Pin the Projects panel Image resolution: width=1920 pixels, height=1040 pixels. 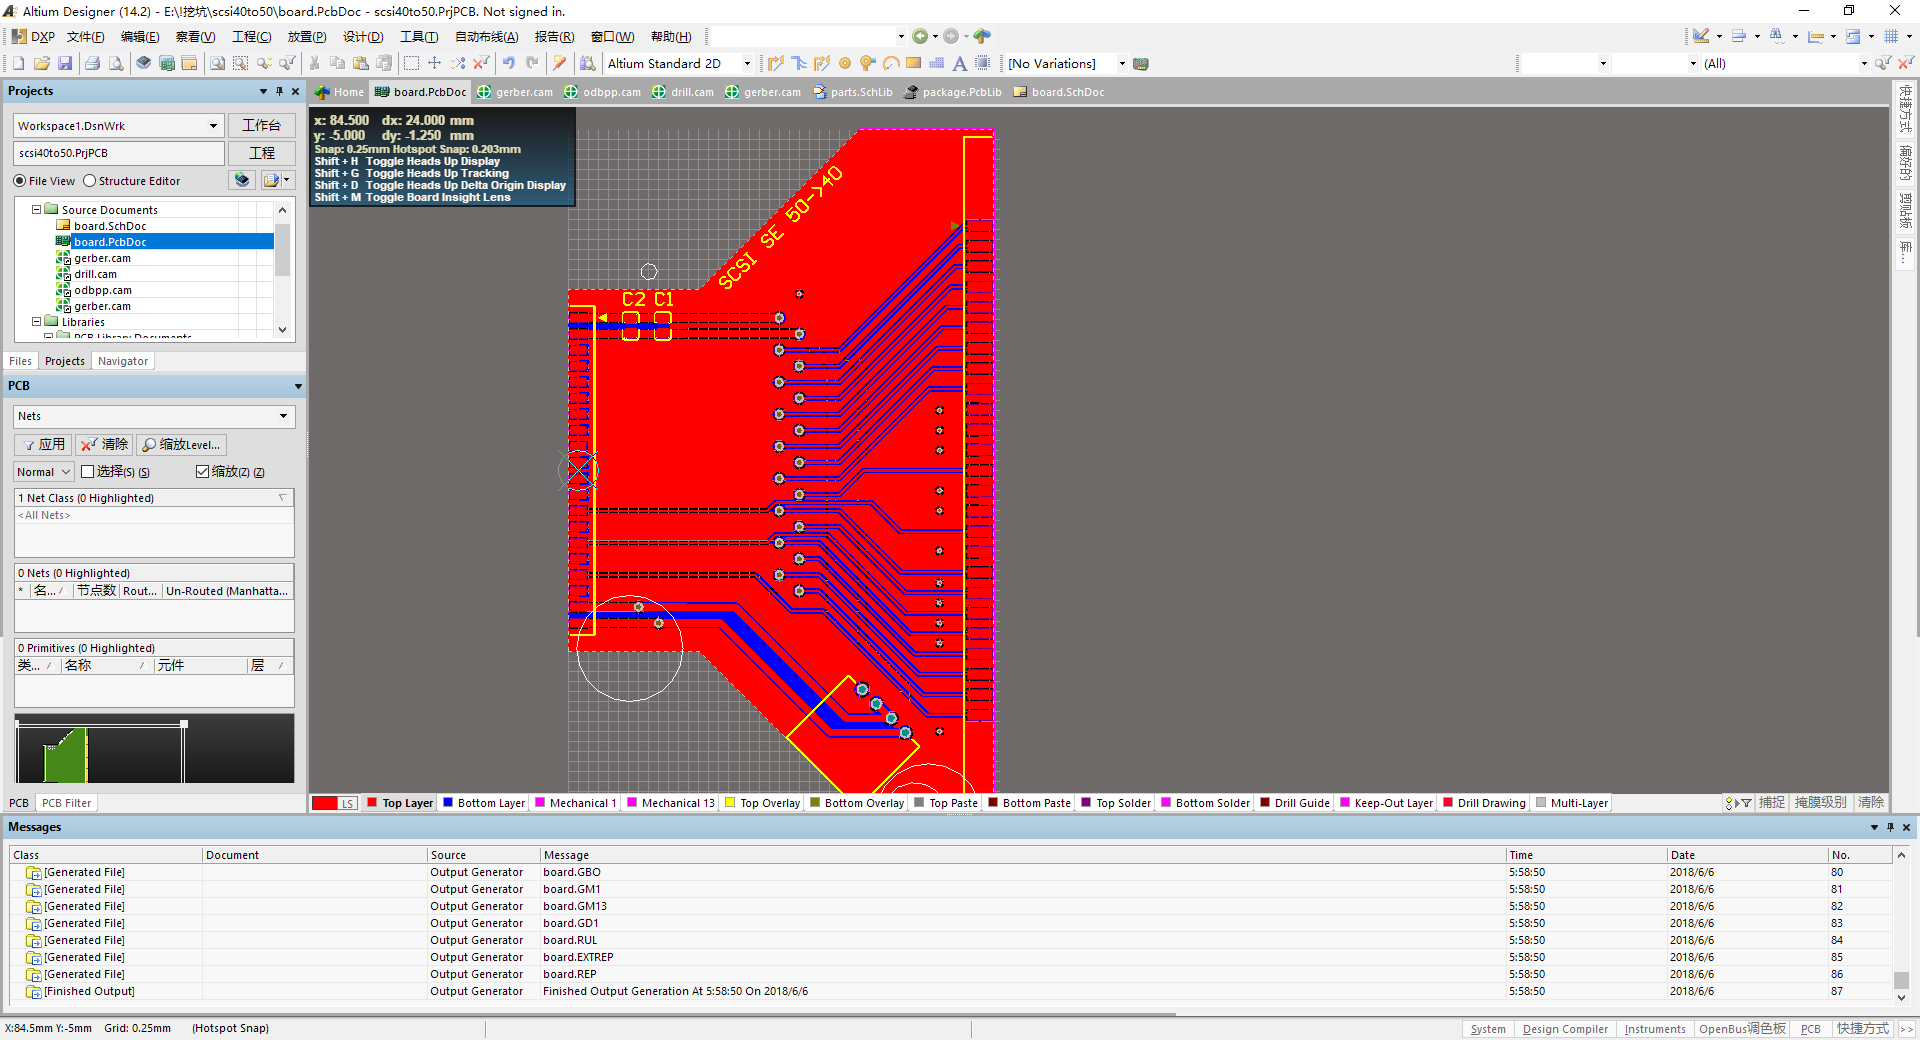click(x=279, y=91)
